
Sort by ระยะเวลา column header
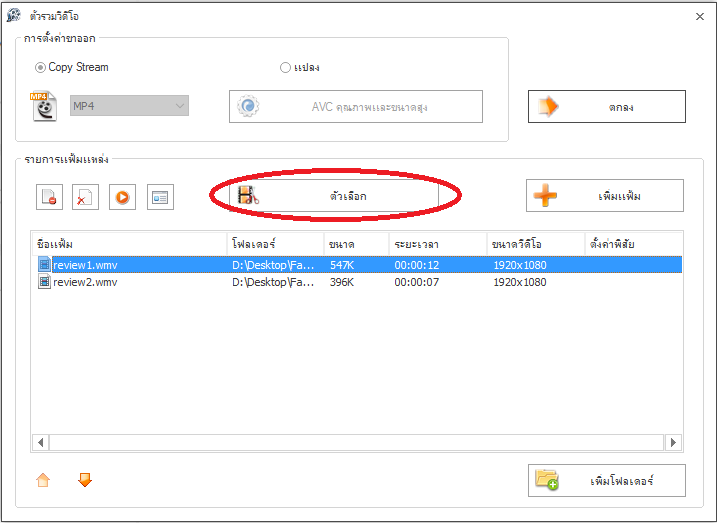click(x=438, y=244)
